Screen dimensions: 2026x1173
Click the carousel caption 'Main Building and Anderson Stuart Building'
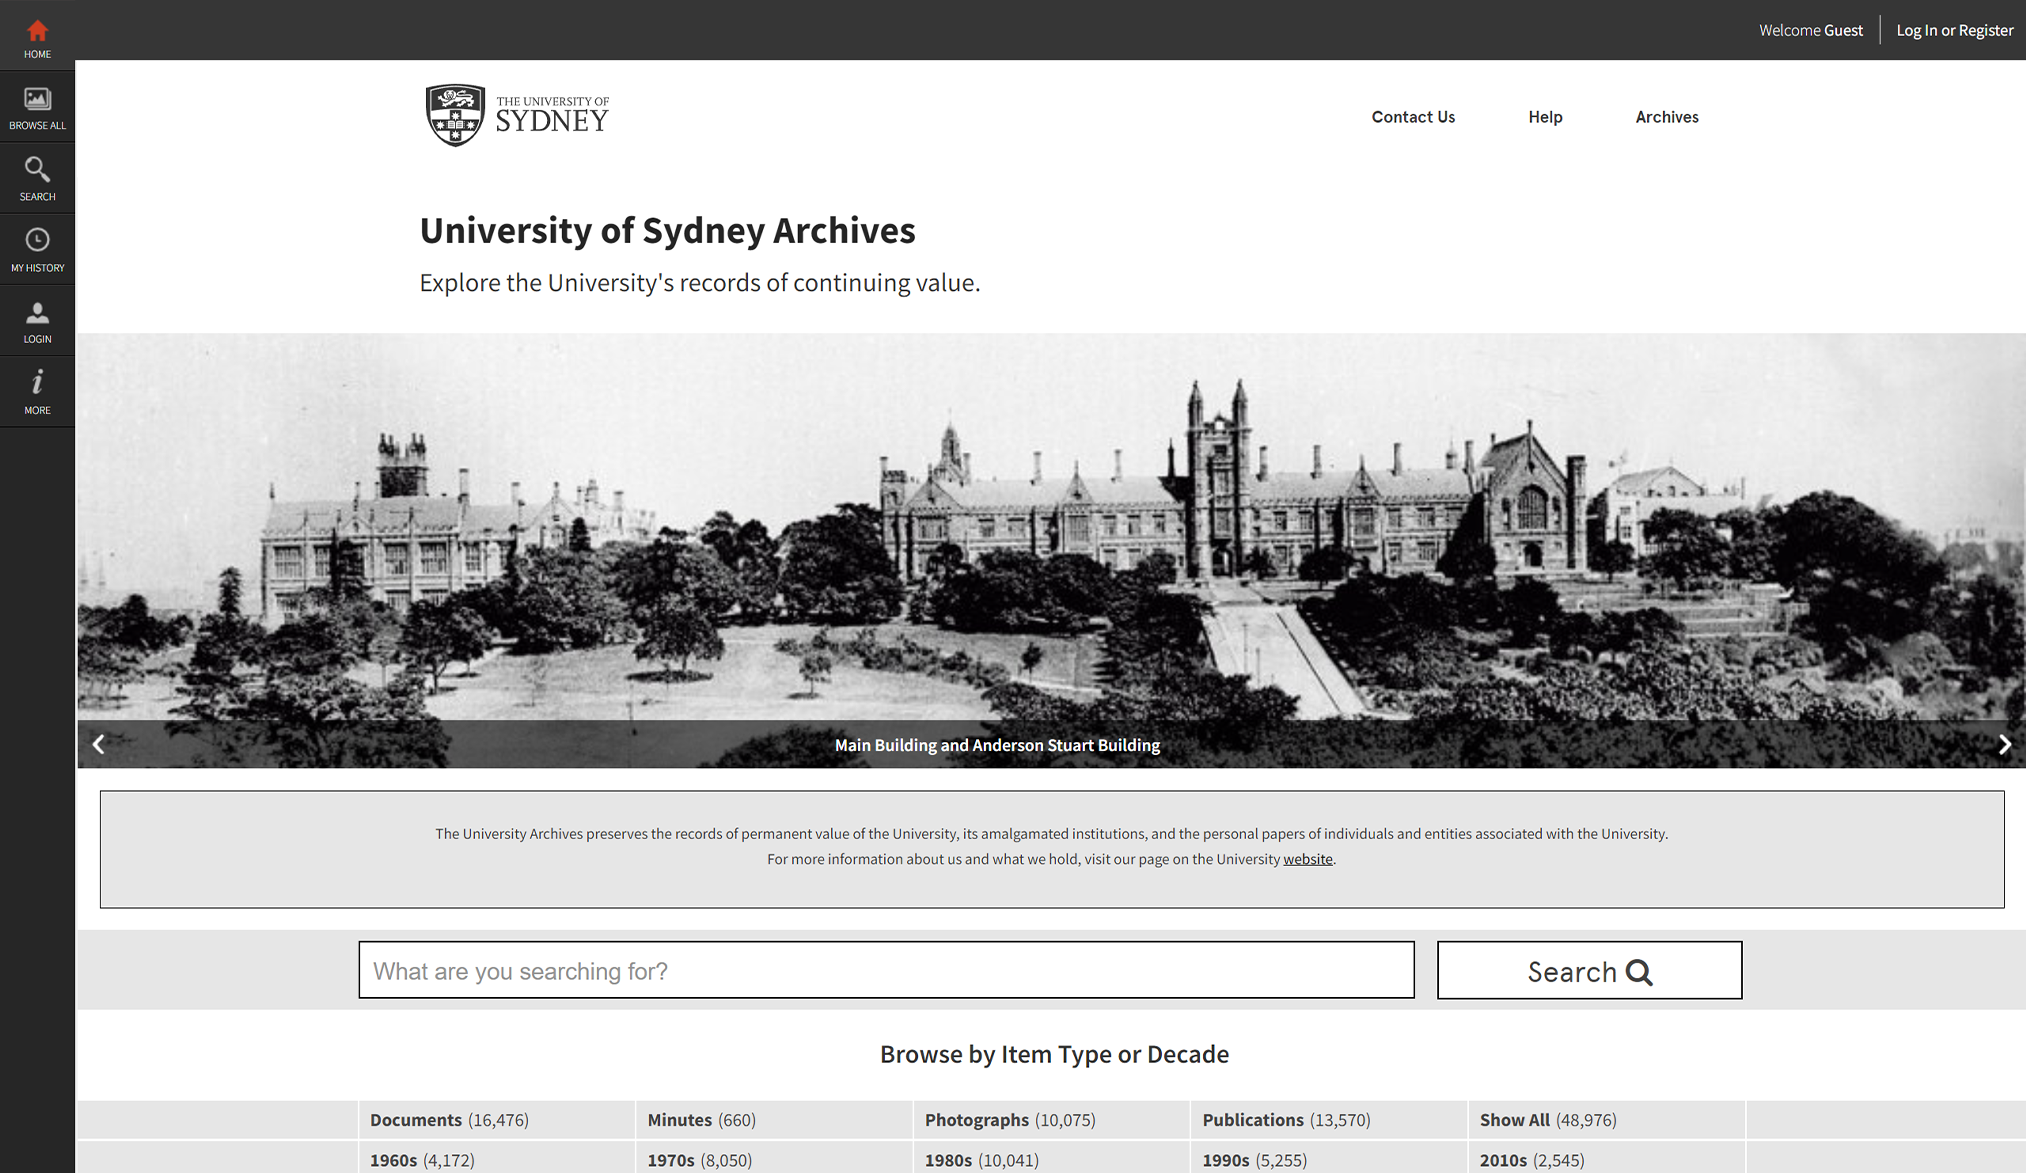[997, 745]
